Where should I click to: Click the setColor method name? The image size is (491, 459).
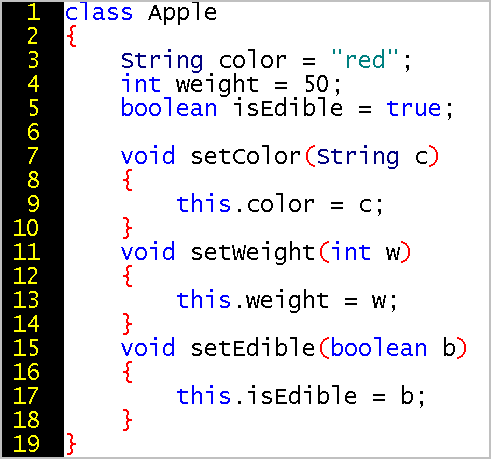tap(246, 156)
